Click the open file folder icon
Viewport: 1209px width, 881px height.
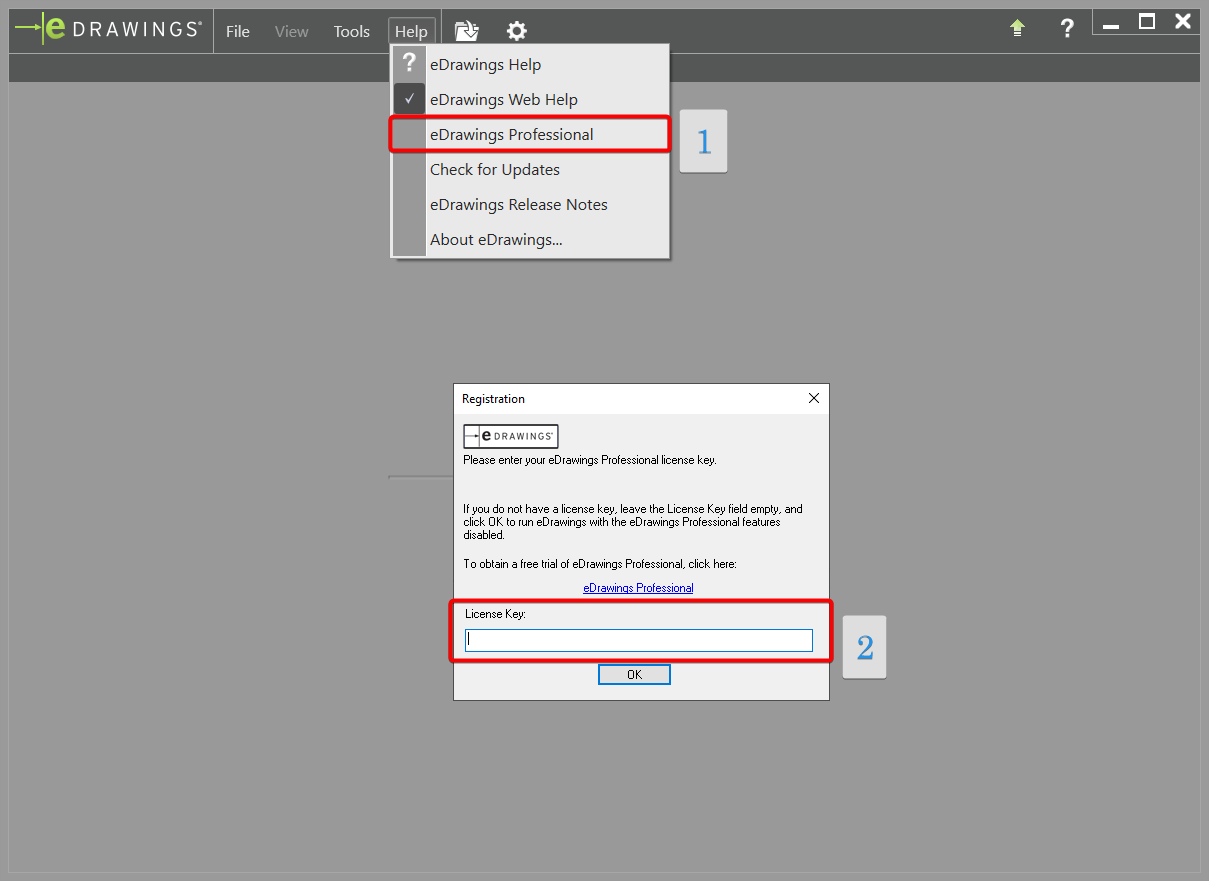(467, 31)
